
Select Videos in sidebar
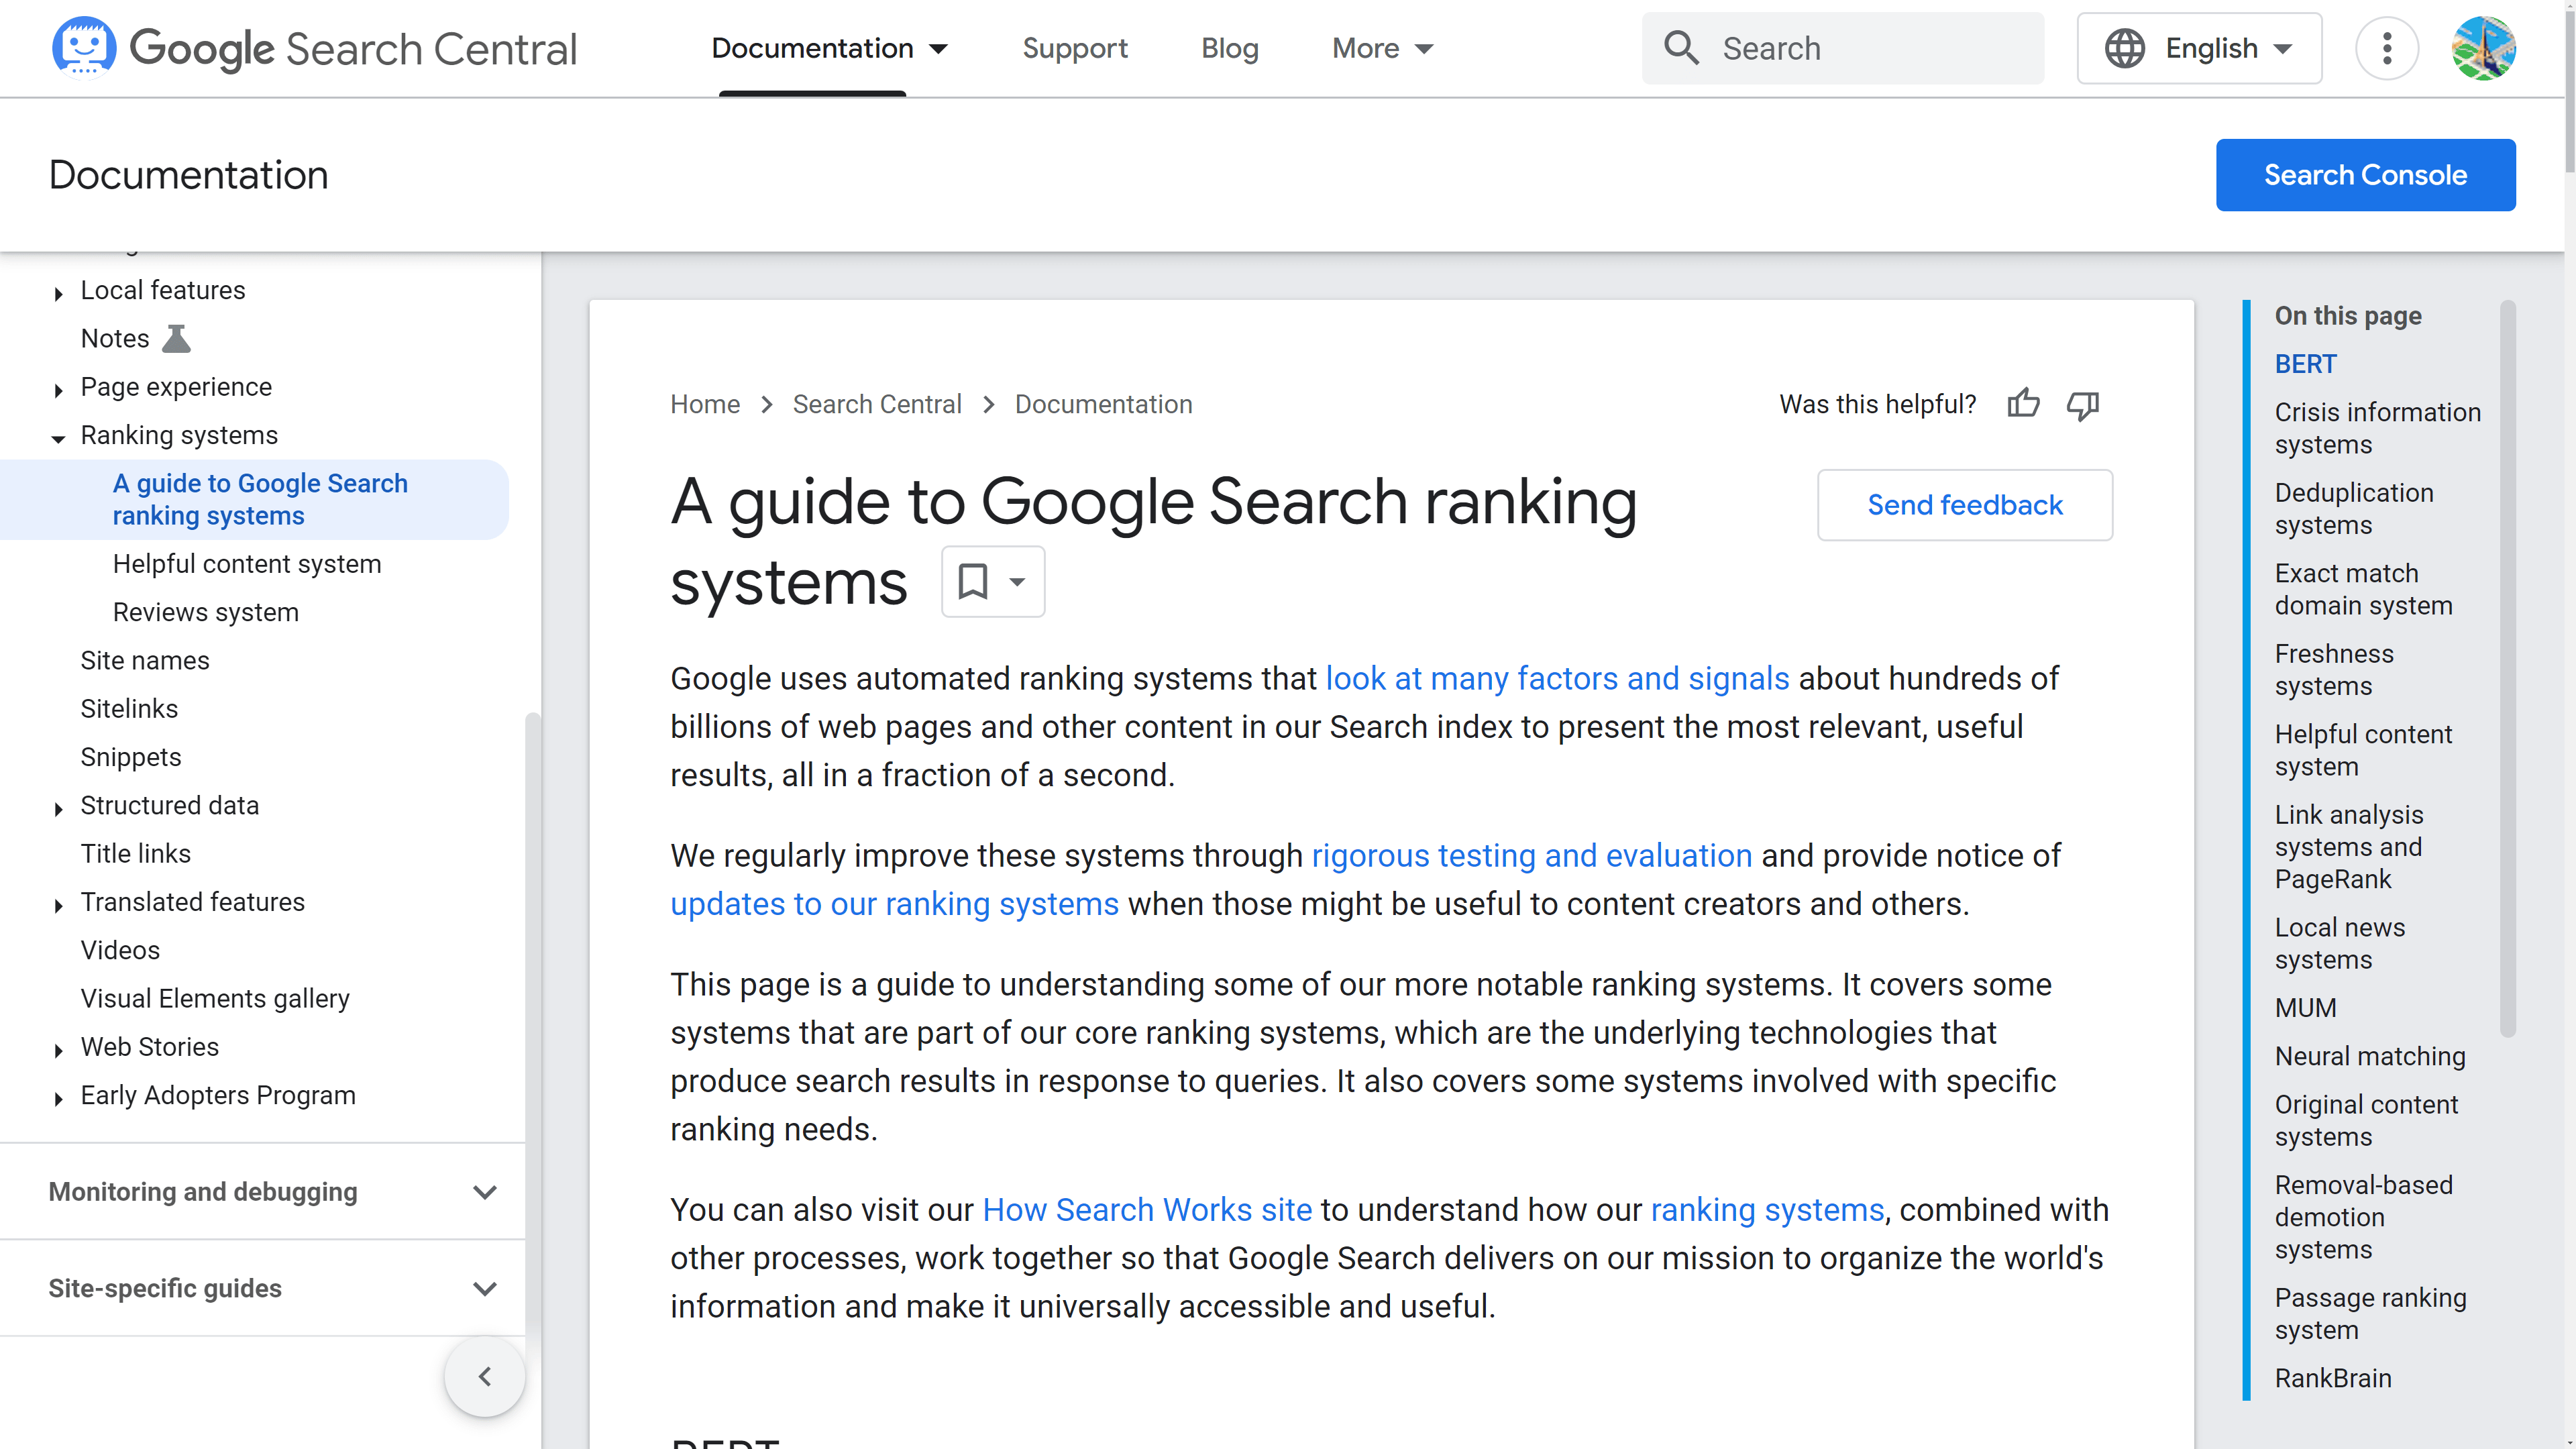click(x=120, y=950)
